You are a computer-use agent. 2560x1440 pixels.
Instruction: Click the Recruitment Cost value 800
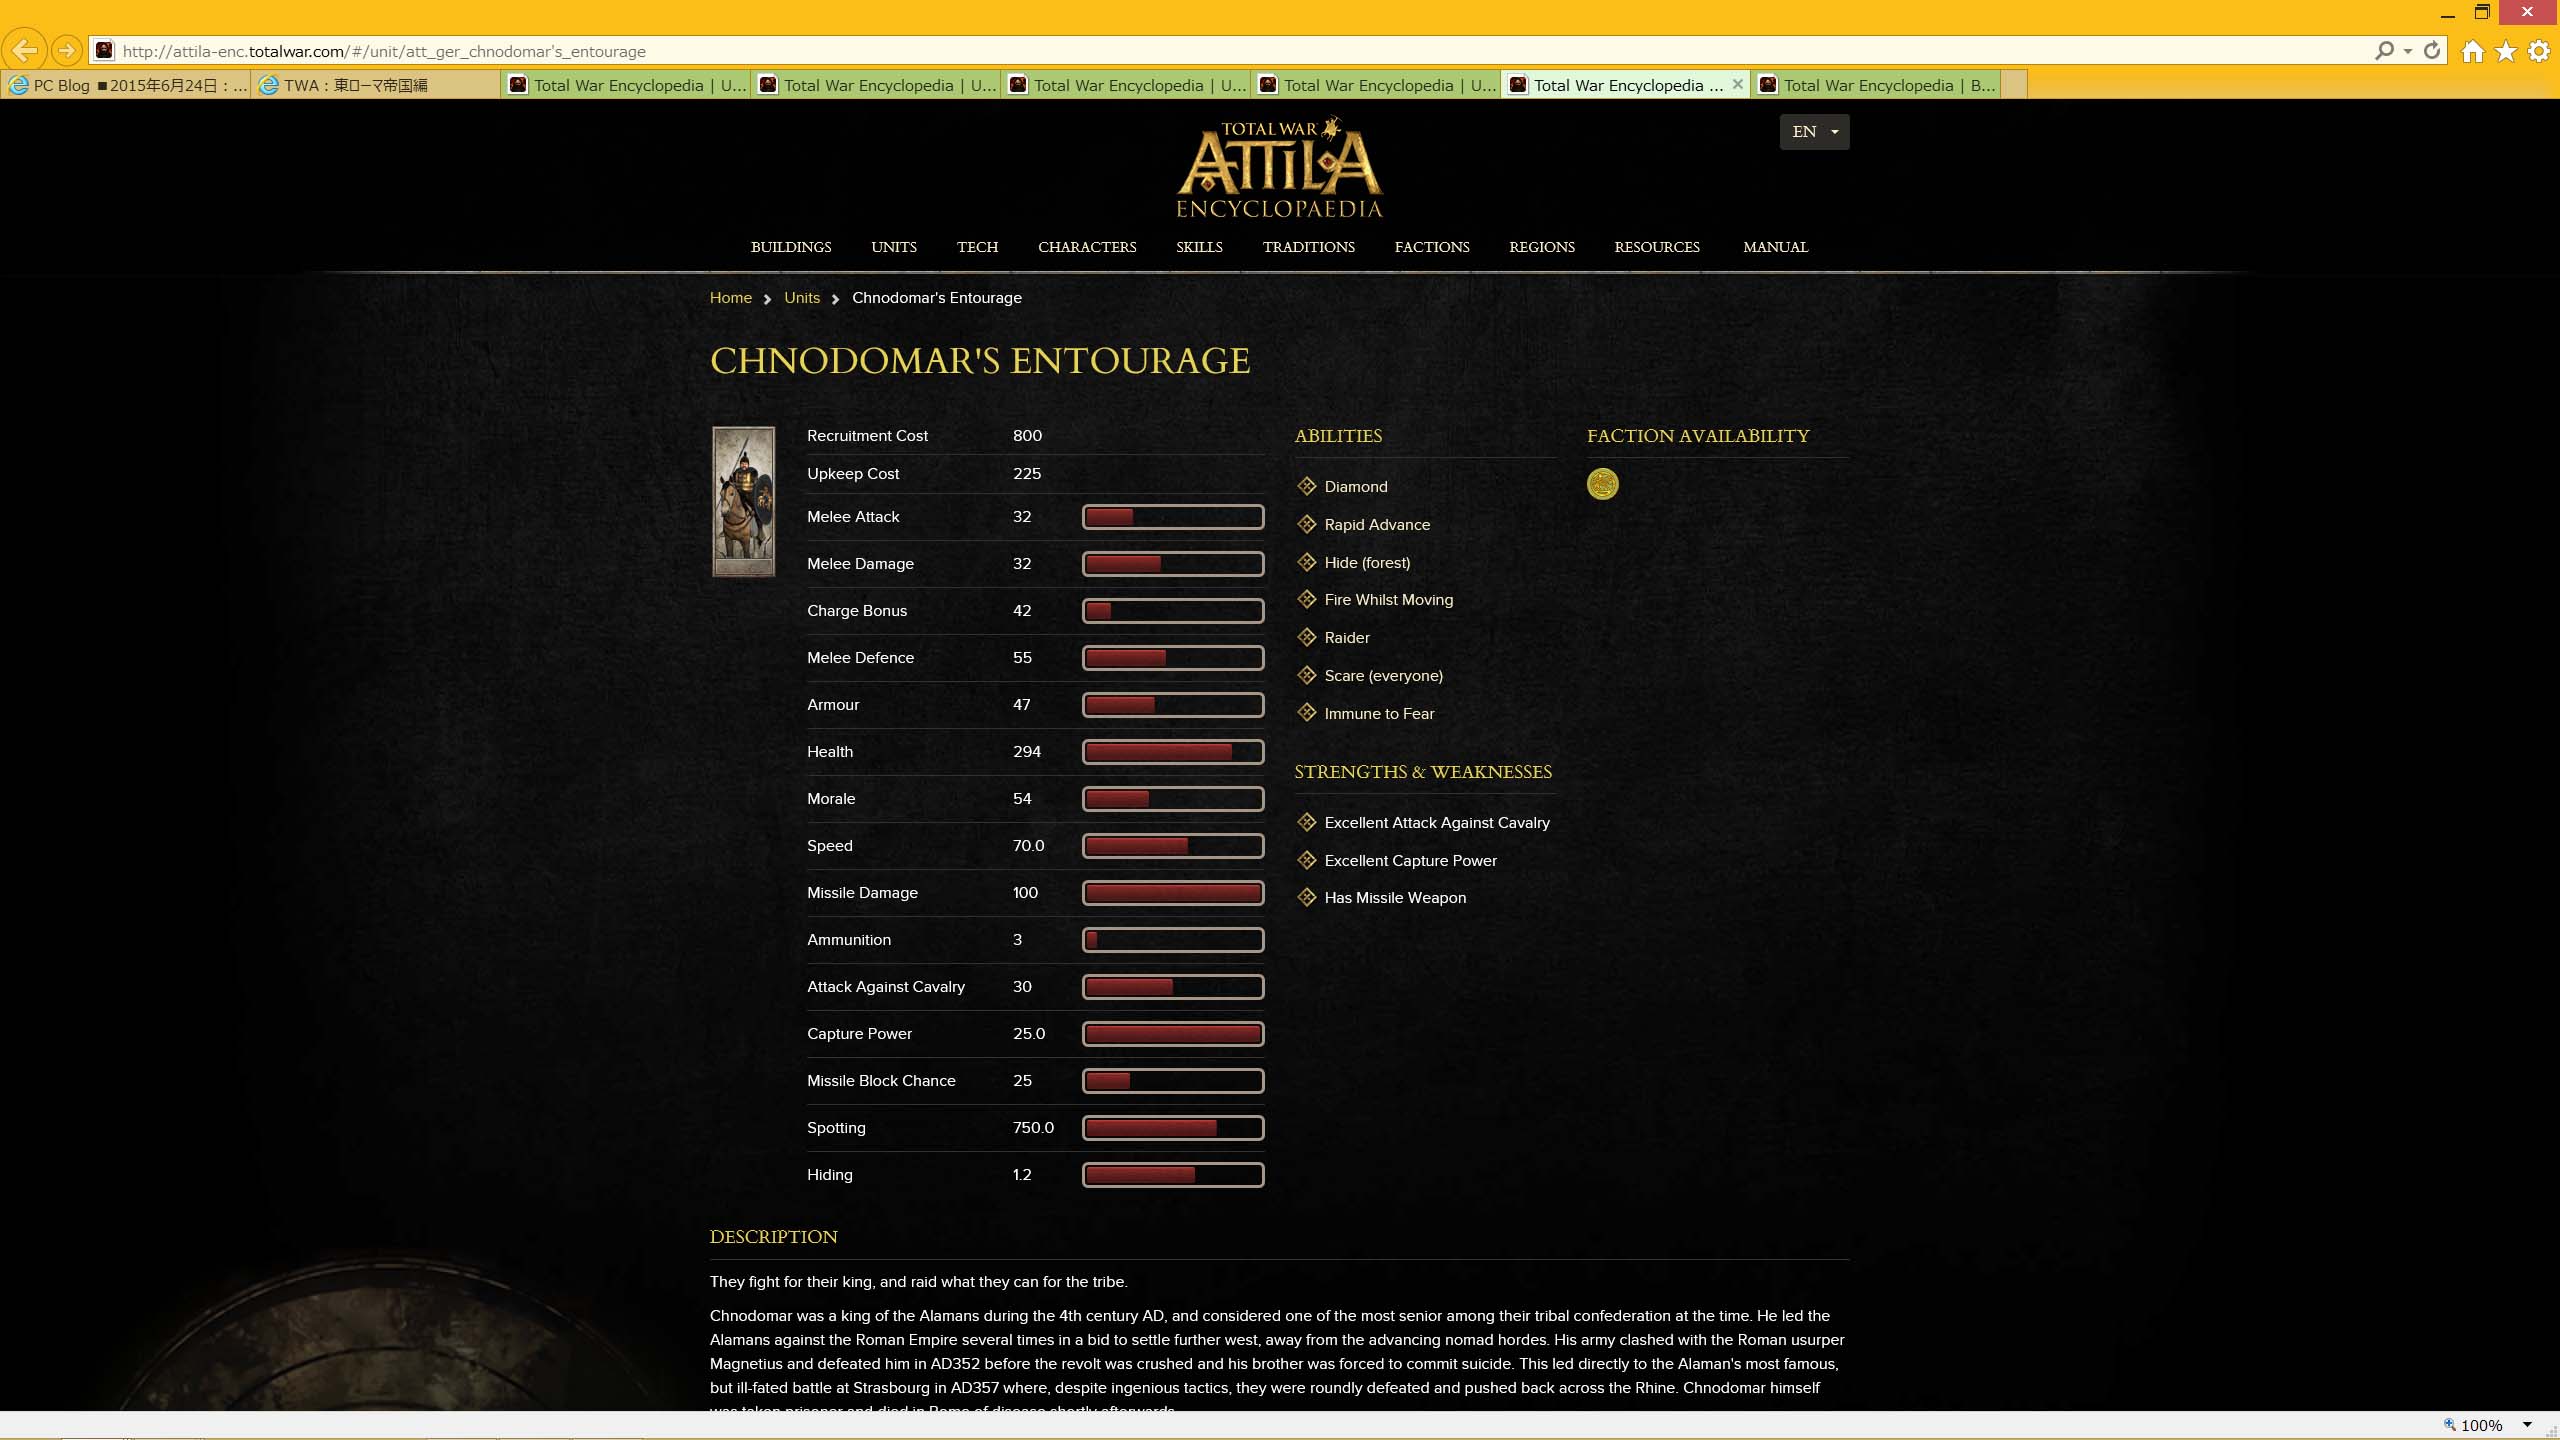(1027, 436)
